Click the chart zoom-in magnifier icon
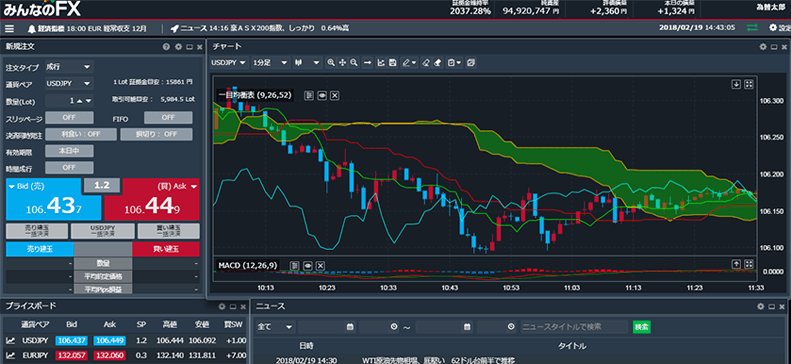Viewport: 791px width, 364px height. [x=331, y=63]
